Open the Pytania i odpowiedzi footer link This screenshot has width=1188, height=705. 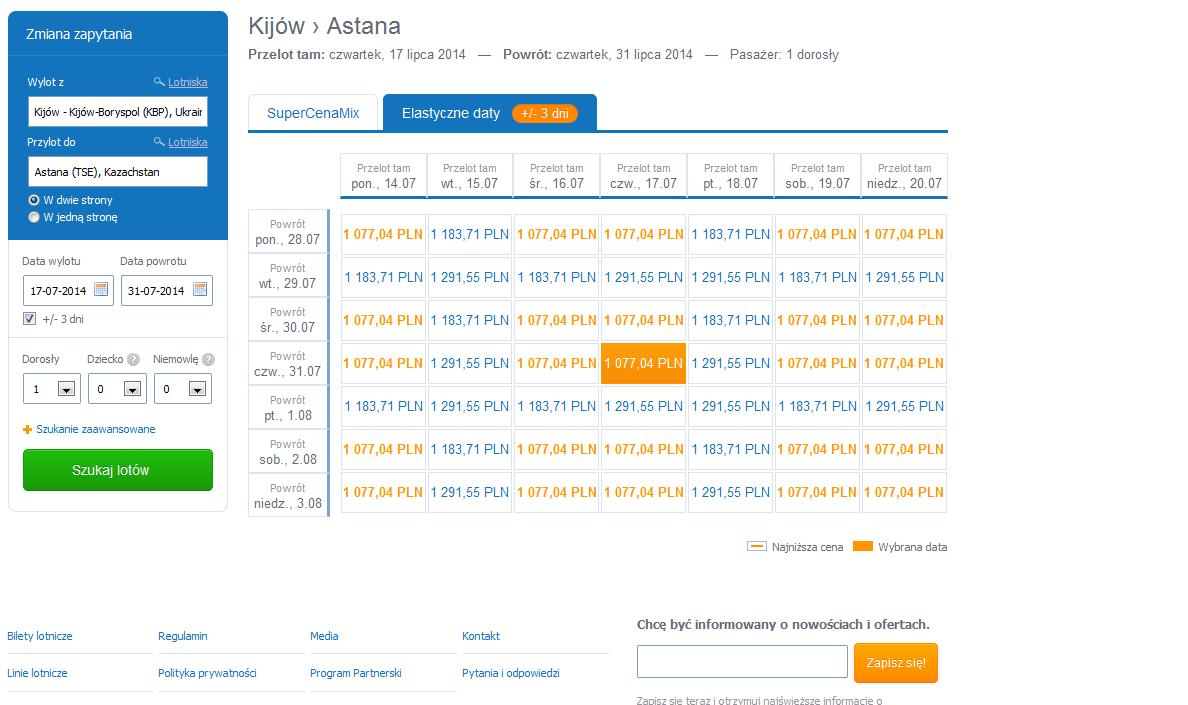click(511, 673)
